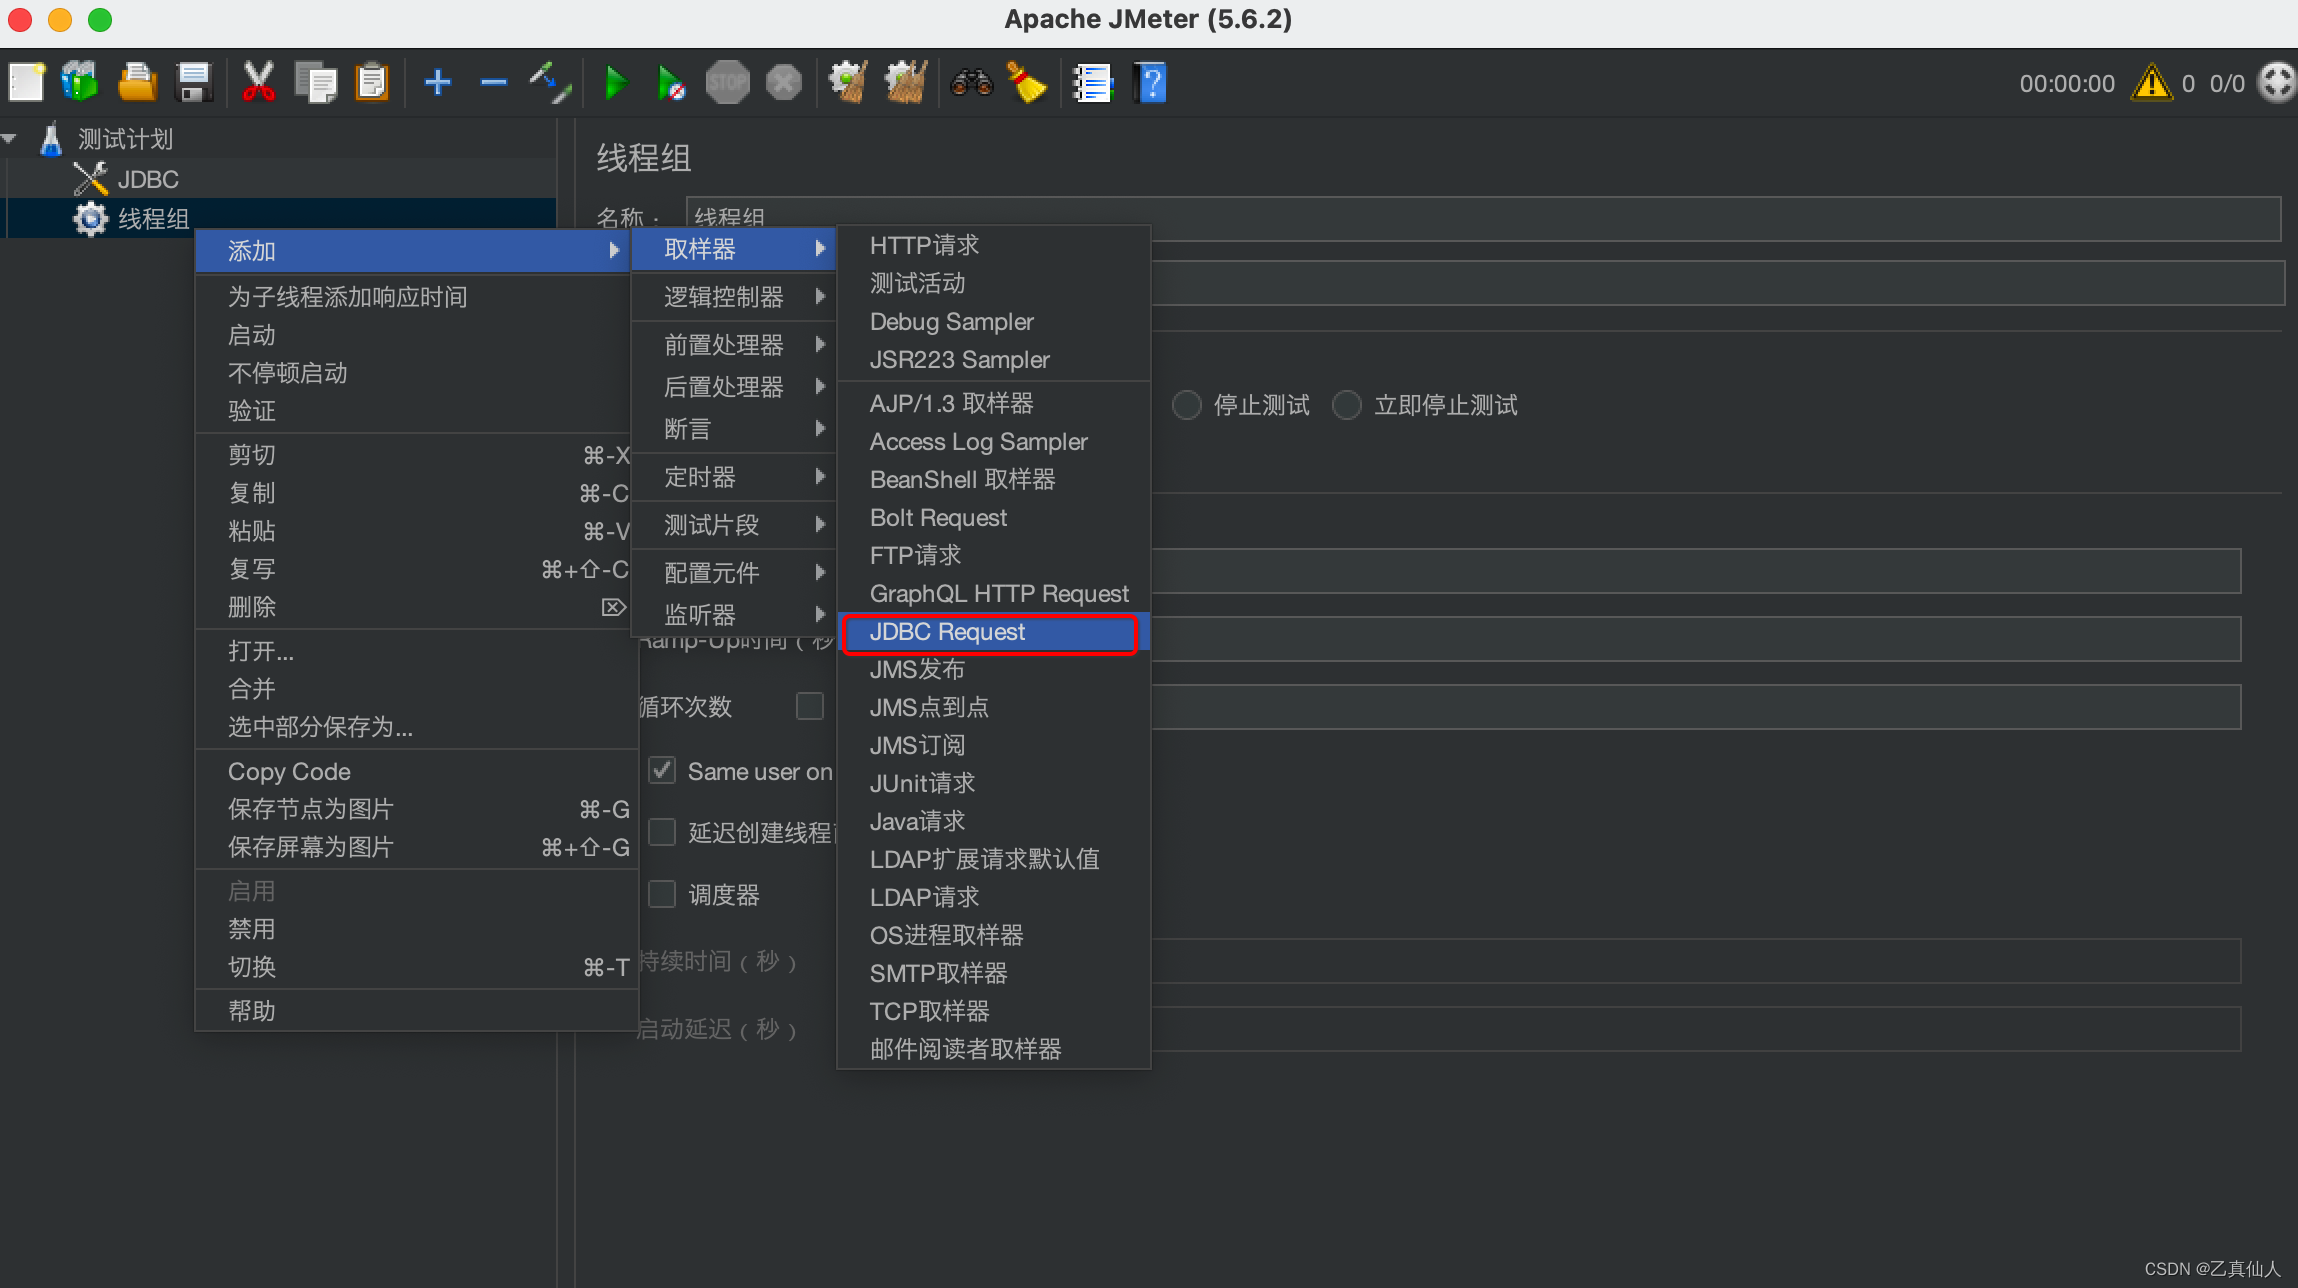Image resolution: width=2298 pixels, height=1288 pixels.
Task: Click the Reset Search brush icon
Action: tap(1027, 83)
